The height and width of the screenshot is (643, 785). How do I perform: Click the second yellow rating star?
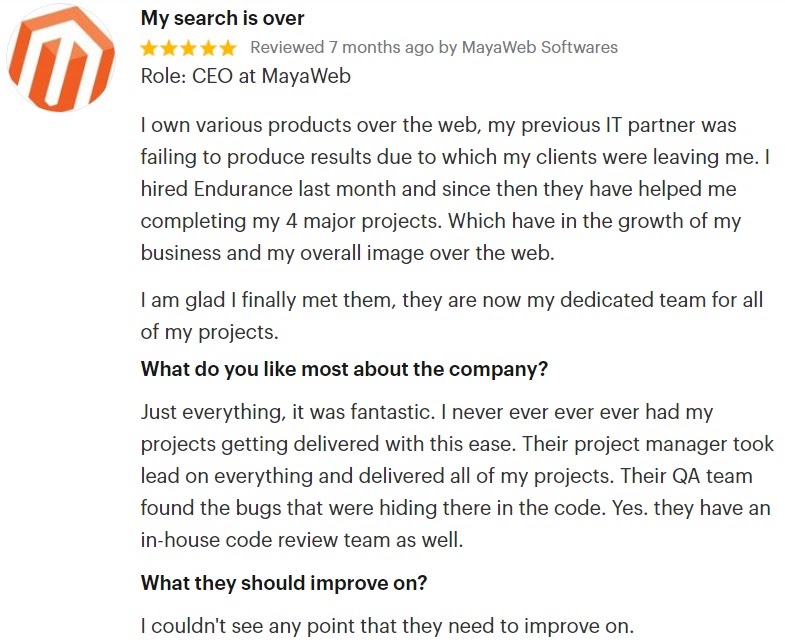pyautogui.click(x=169, y=48)
